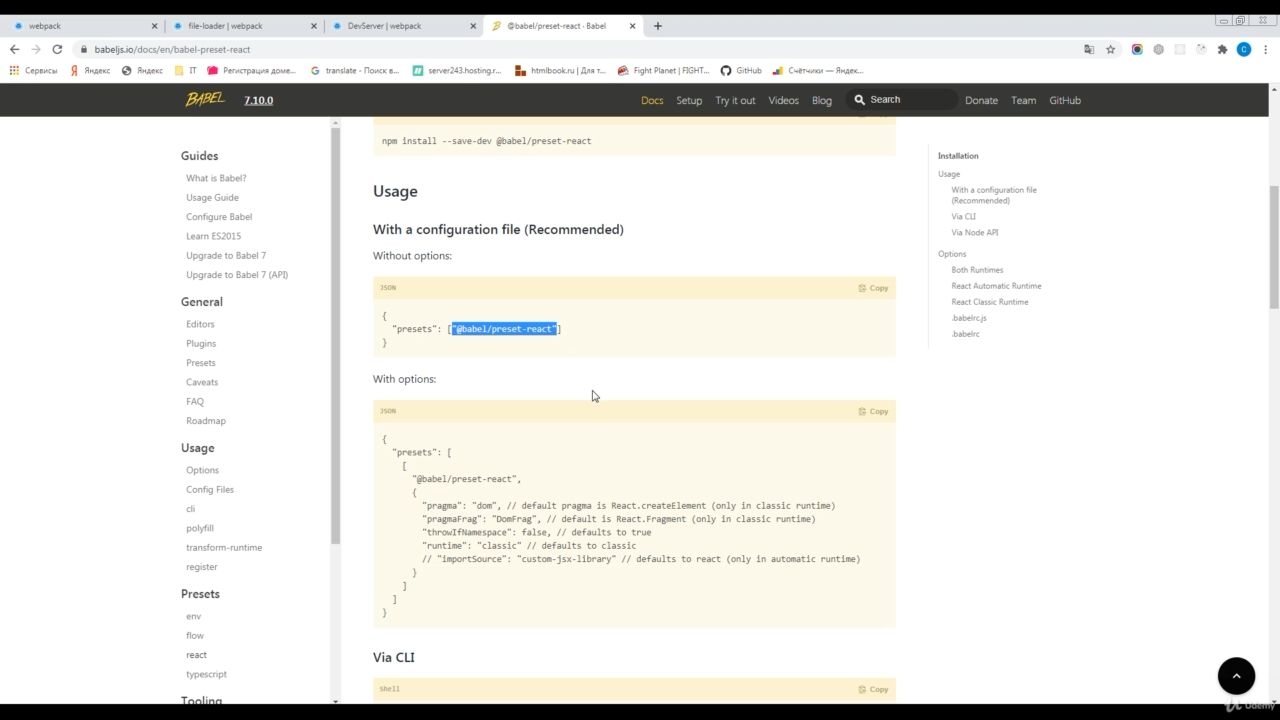Open Presets under General
1280x720 pixels.
[200, 363]
